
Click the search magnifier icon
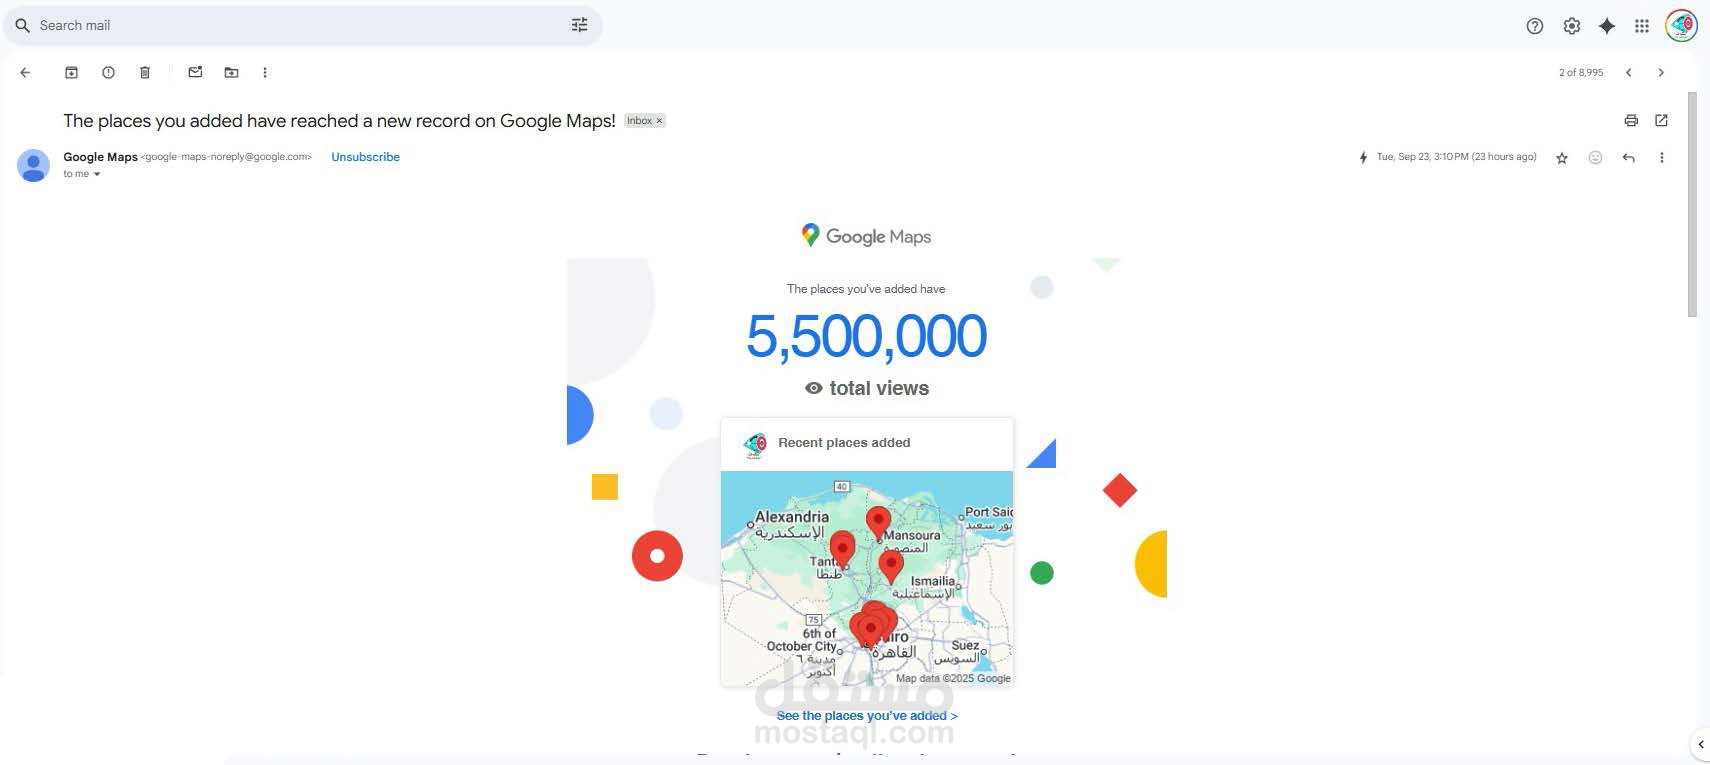click(x=22, y=25)
